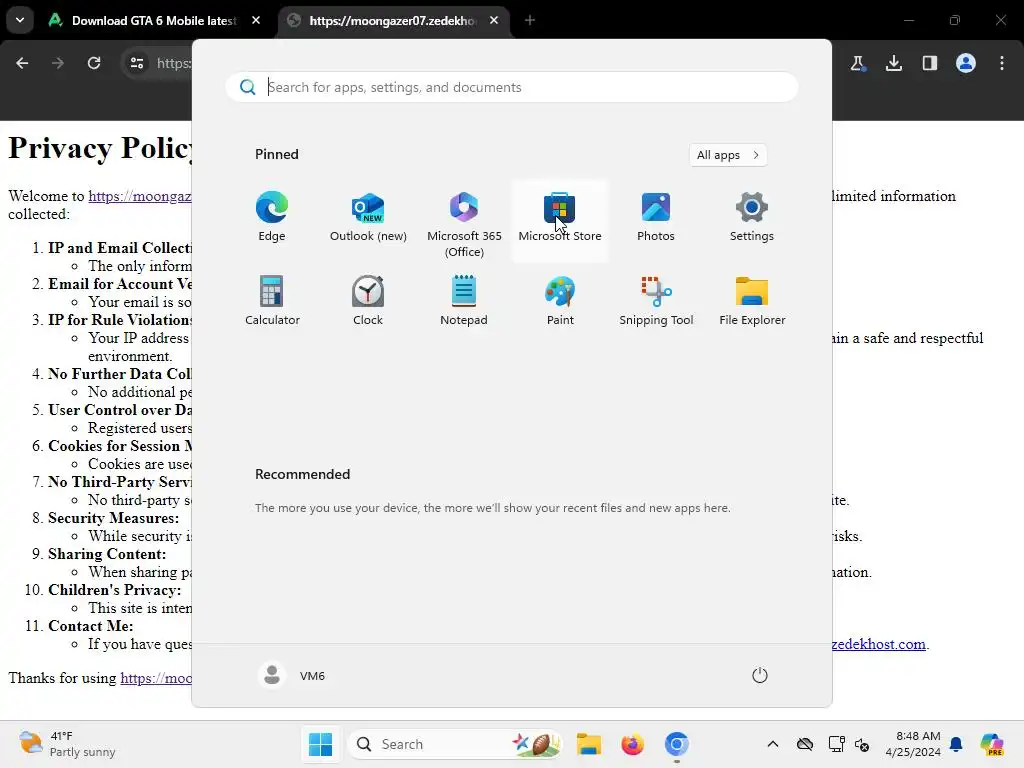Select the moongazer07.zedekhost tab
Viewport: 1024px width, 768px height.
[x=392, y=20]
